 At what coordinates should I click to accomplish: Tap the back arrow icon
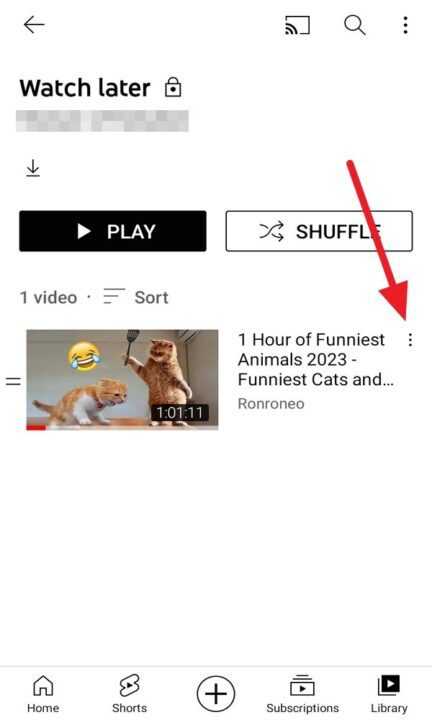tap(34, 25)
